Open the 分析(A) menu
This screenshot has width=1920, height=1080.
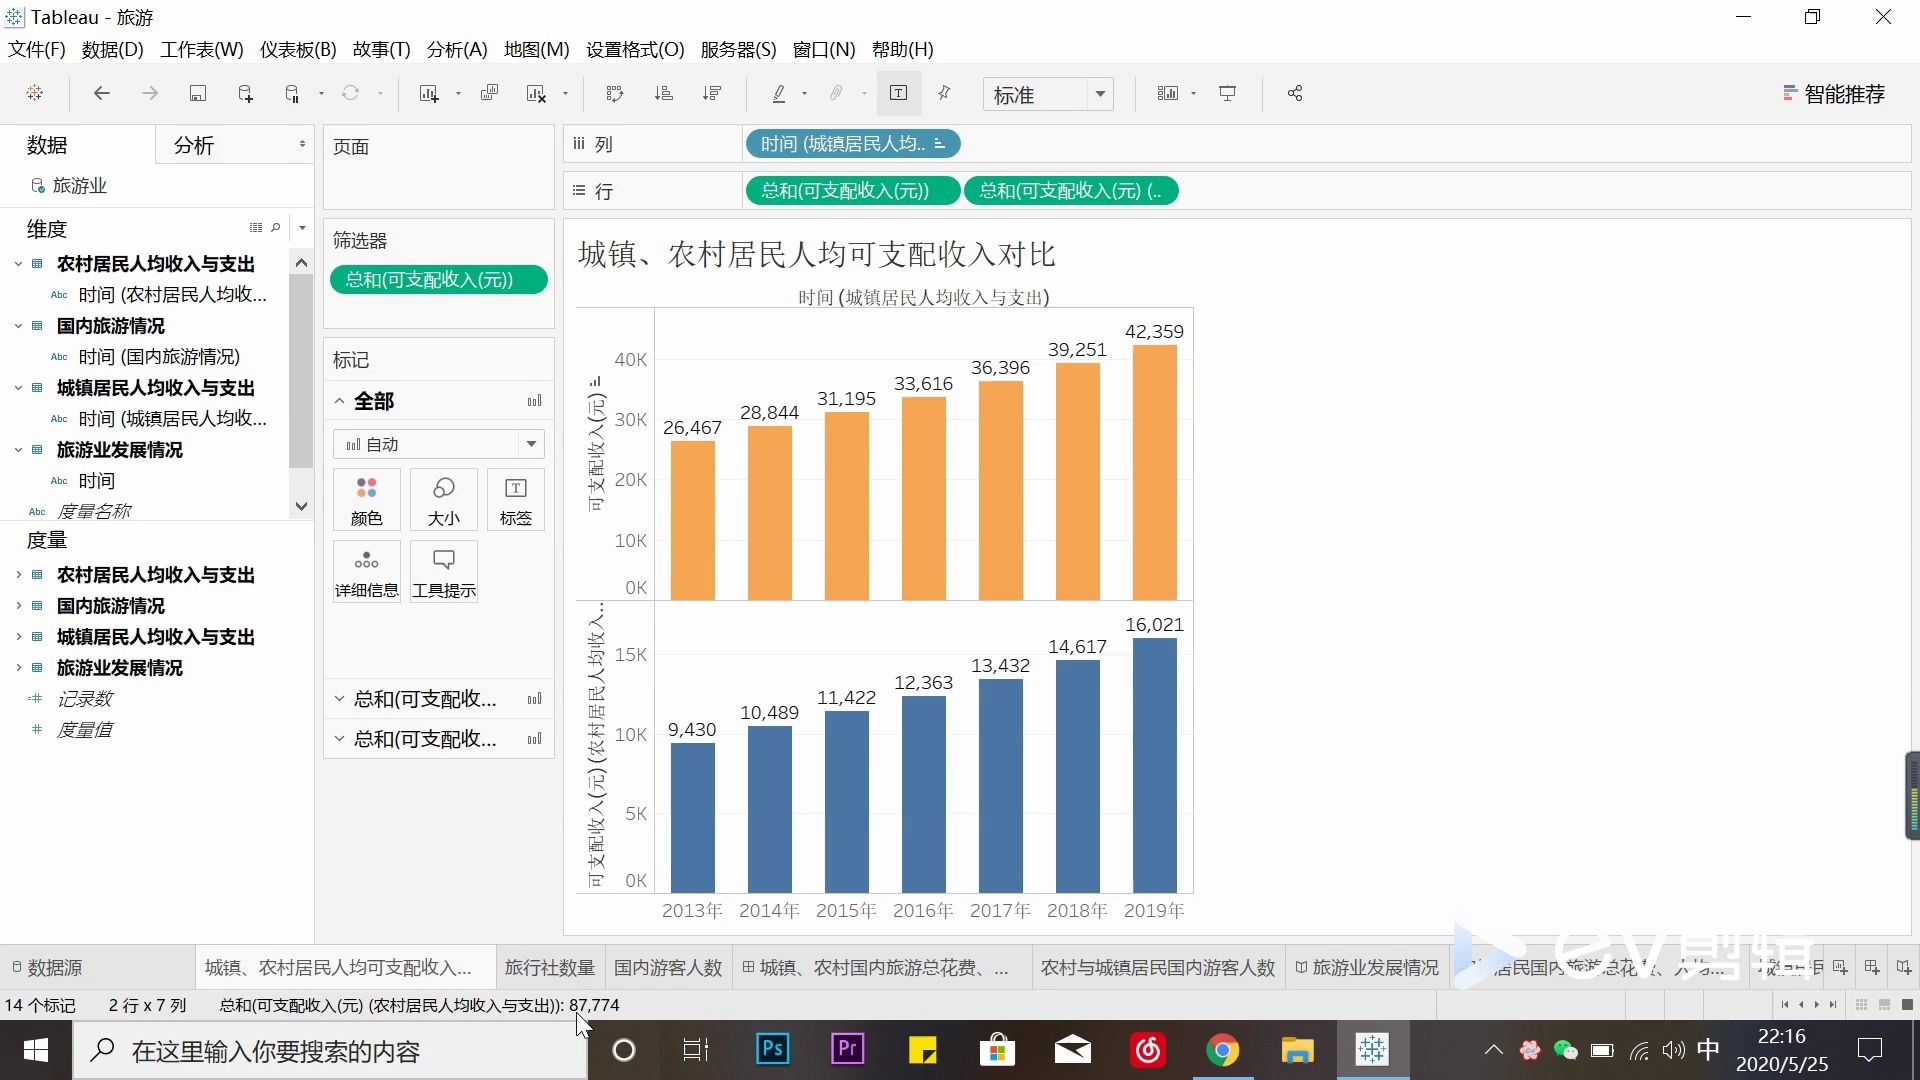(x=456, y=49)
